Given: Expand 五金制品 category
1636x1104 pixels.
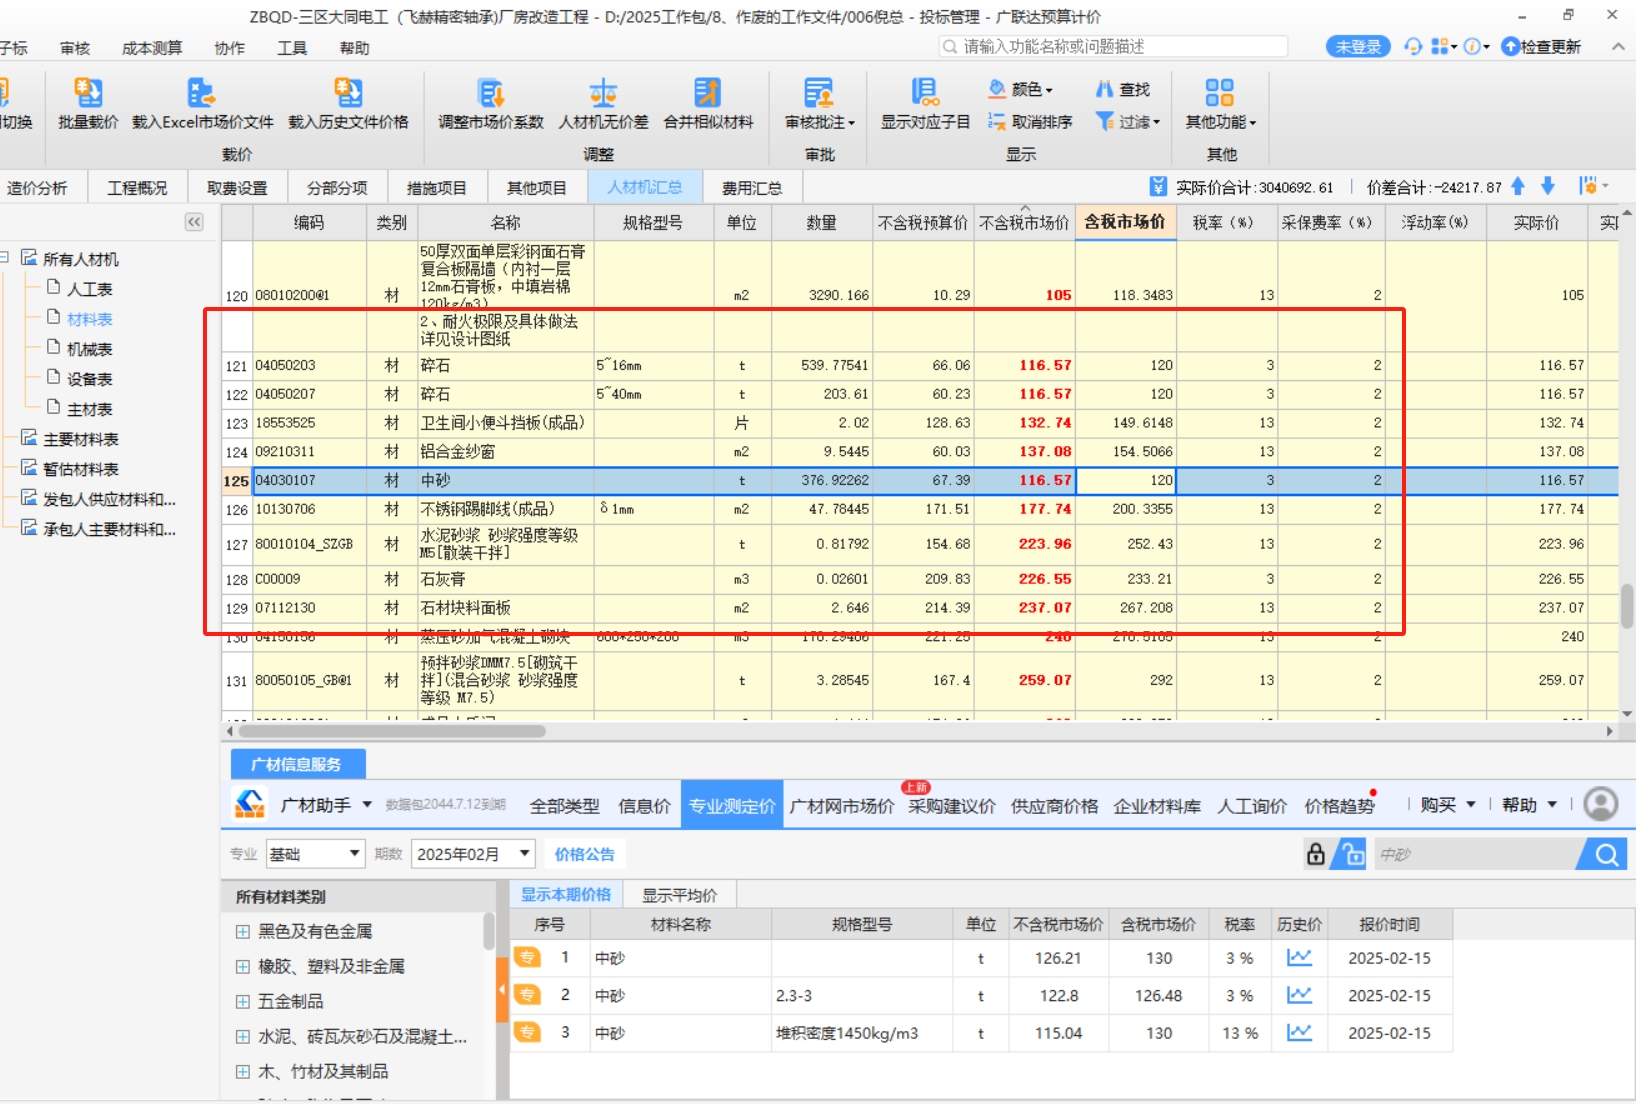Looking at the screenshot, I should [x=242, y=1001].
